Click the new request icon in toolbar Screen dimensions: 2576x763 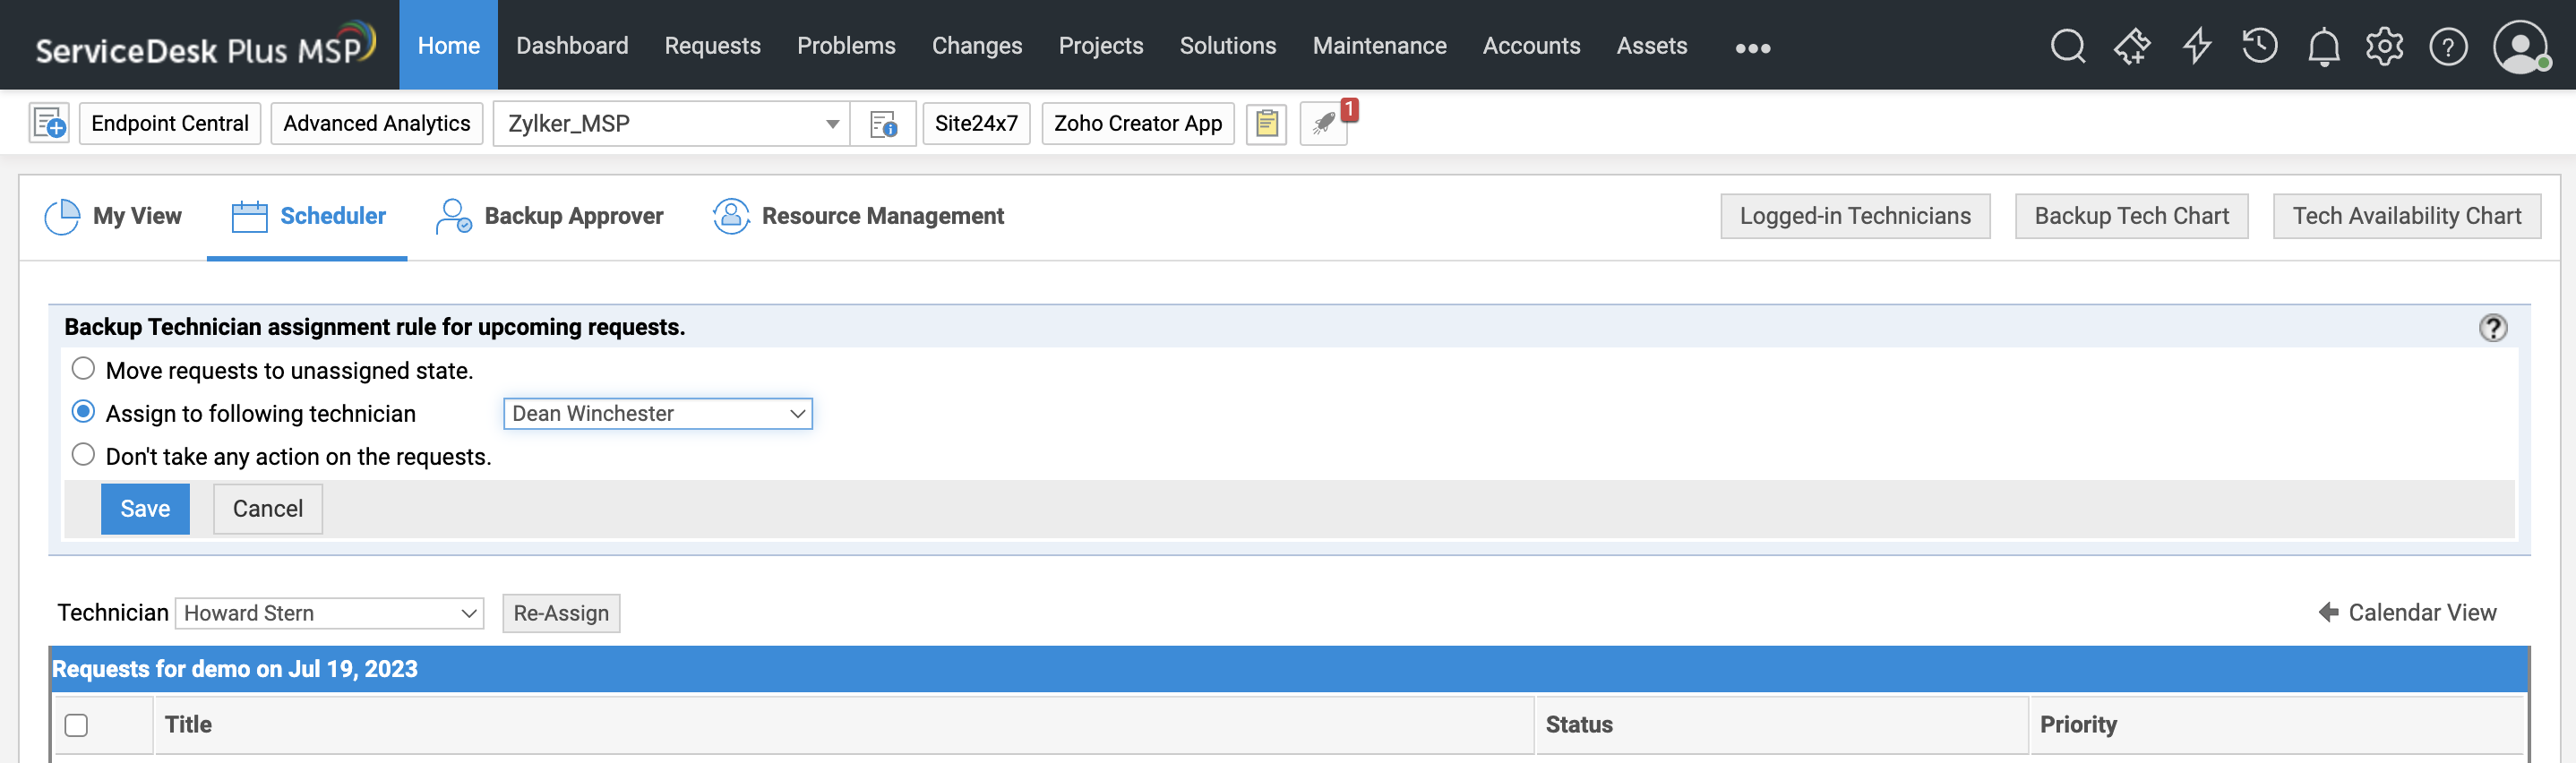click(x=49, y=124)
